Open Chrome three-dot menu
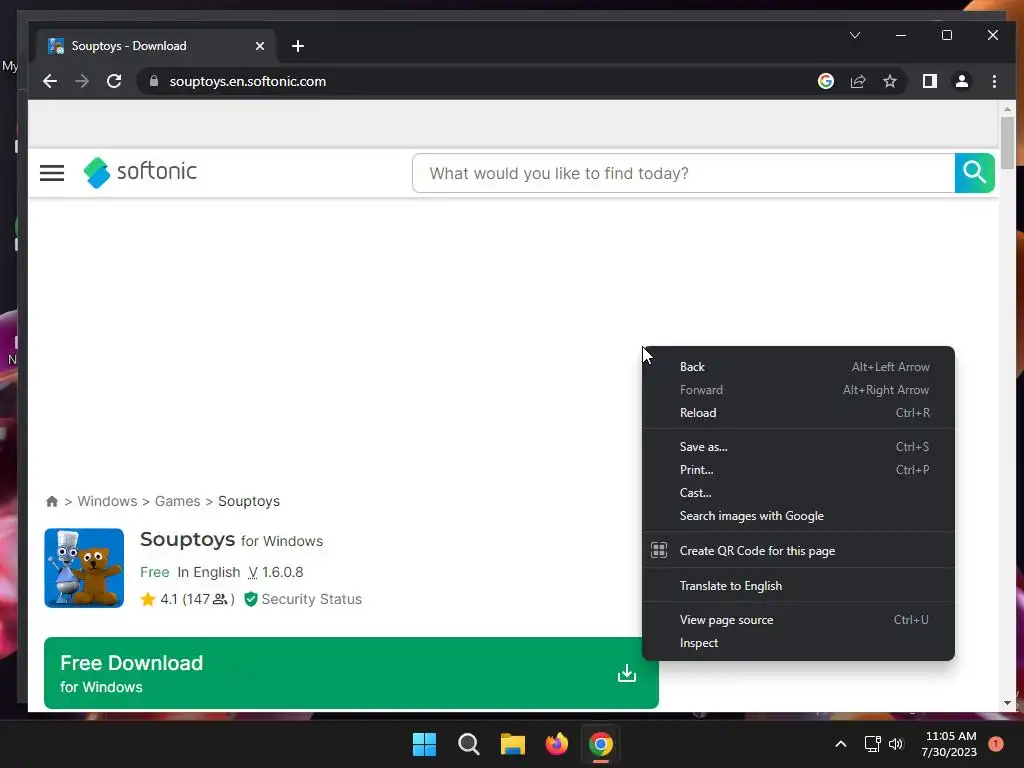Screen dimensions: 1024x768 point(994,81)
